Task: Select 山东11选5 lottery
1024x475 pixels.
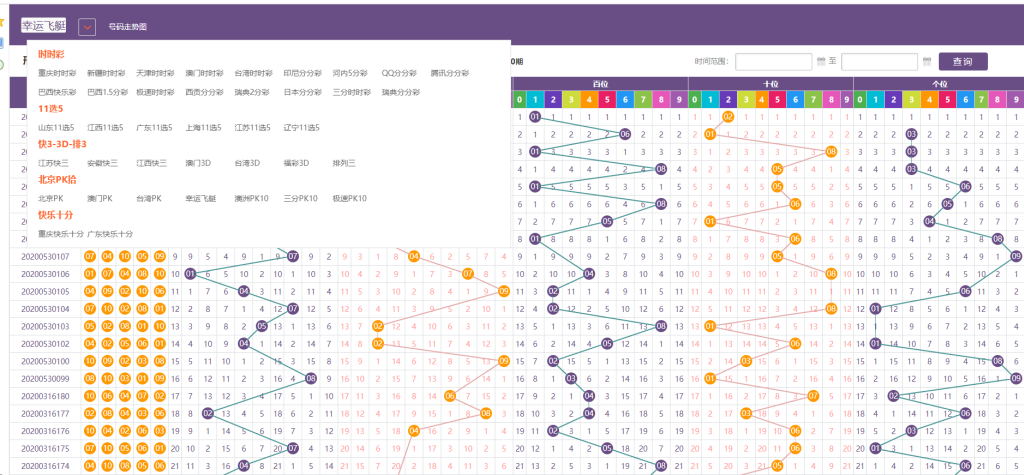Action: click(x=56, y=128)
